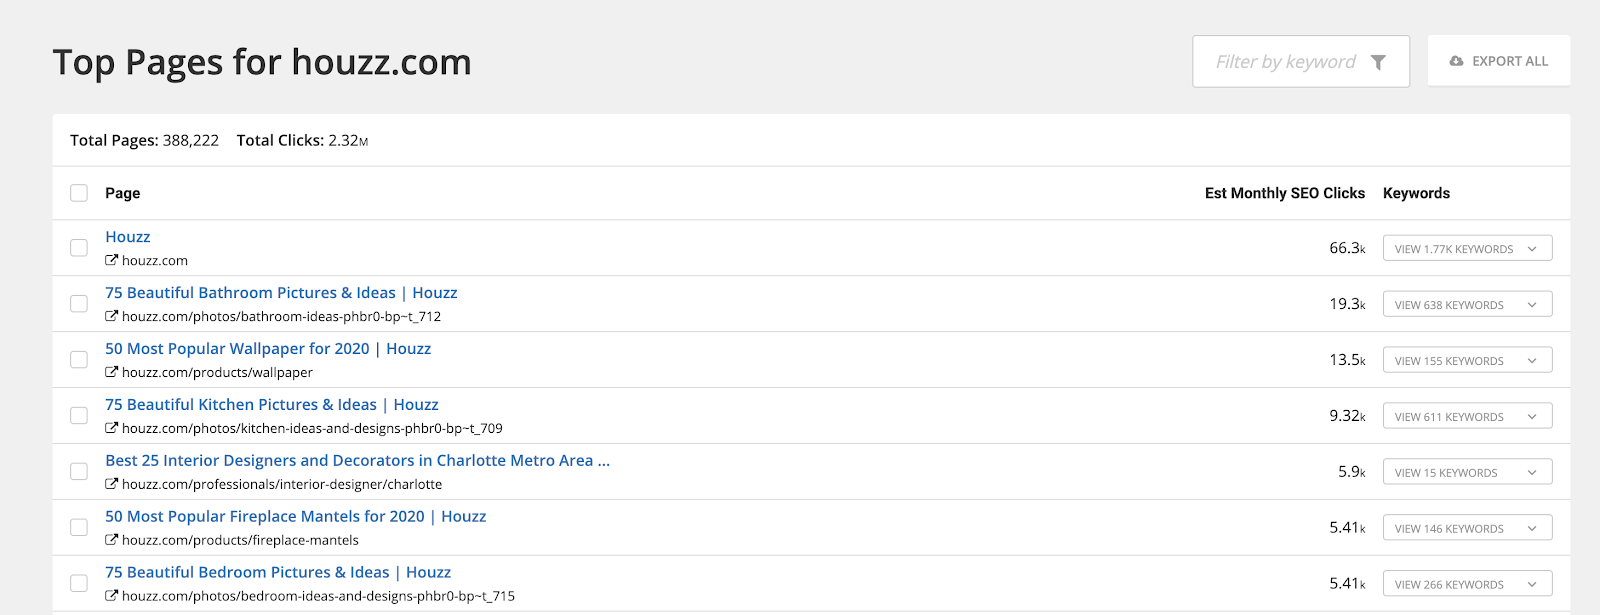Open external link icon for products/wallpaper URL
The height and width of the screenshot is (615, 1600).
(112, 372)
